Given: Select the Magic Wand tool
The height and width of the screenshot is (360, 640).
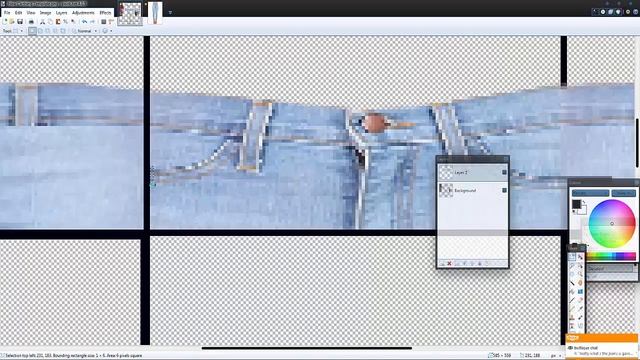Looking at the screenshot, I should coord(572,283).
